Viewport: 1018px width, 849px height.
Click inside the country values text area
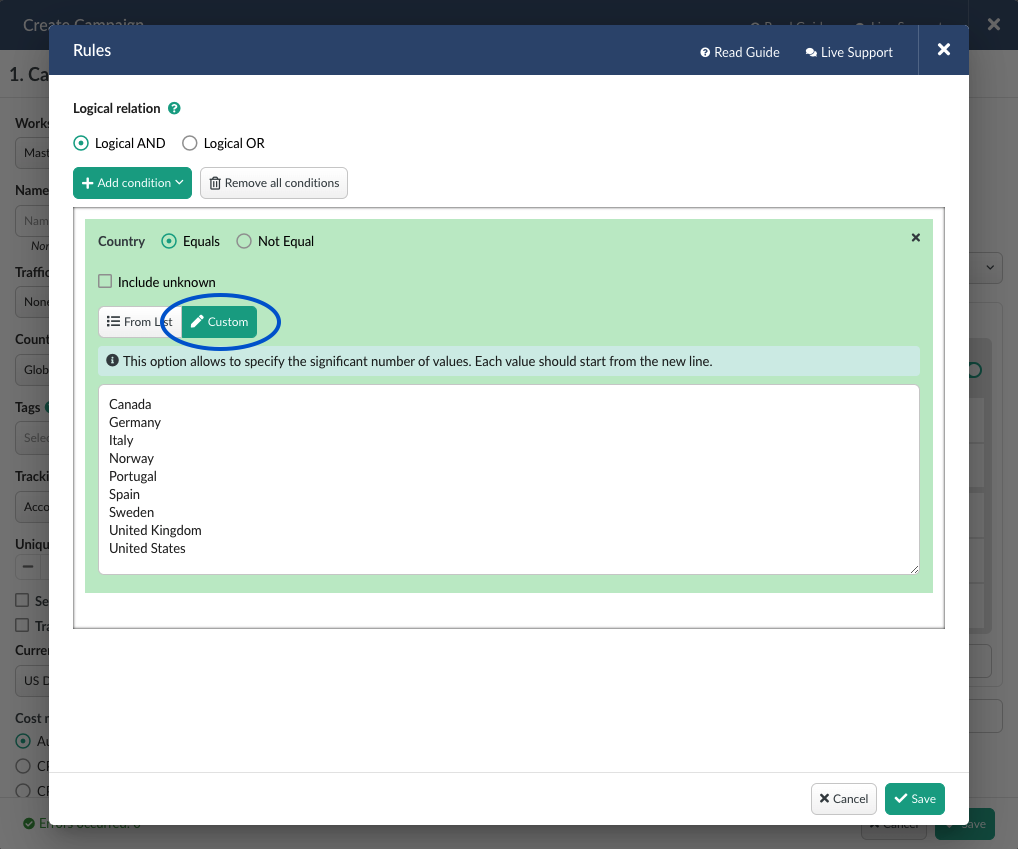(x=509, y=480)
